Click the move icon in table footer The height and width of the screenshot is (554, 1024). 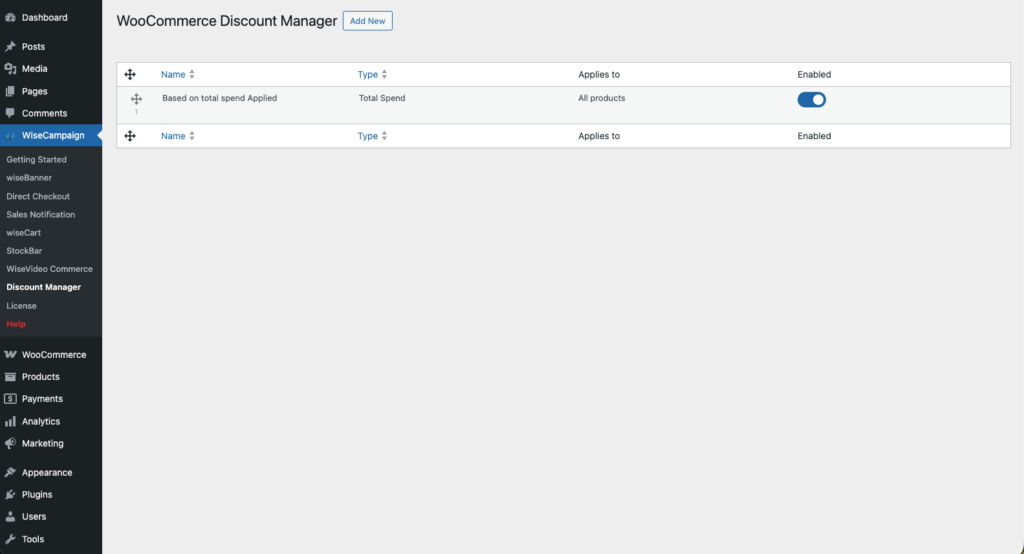click(x=130, y=136)
